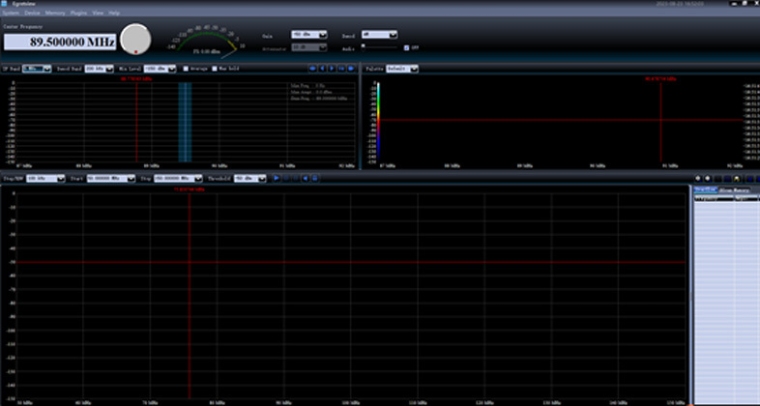Toggle the audio OFF checkbox

(x=406, y=47)
